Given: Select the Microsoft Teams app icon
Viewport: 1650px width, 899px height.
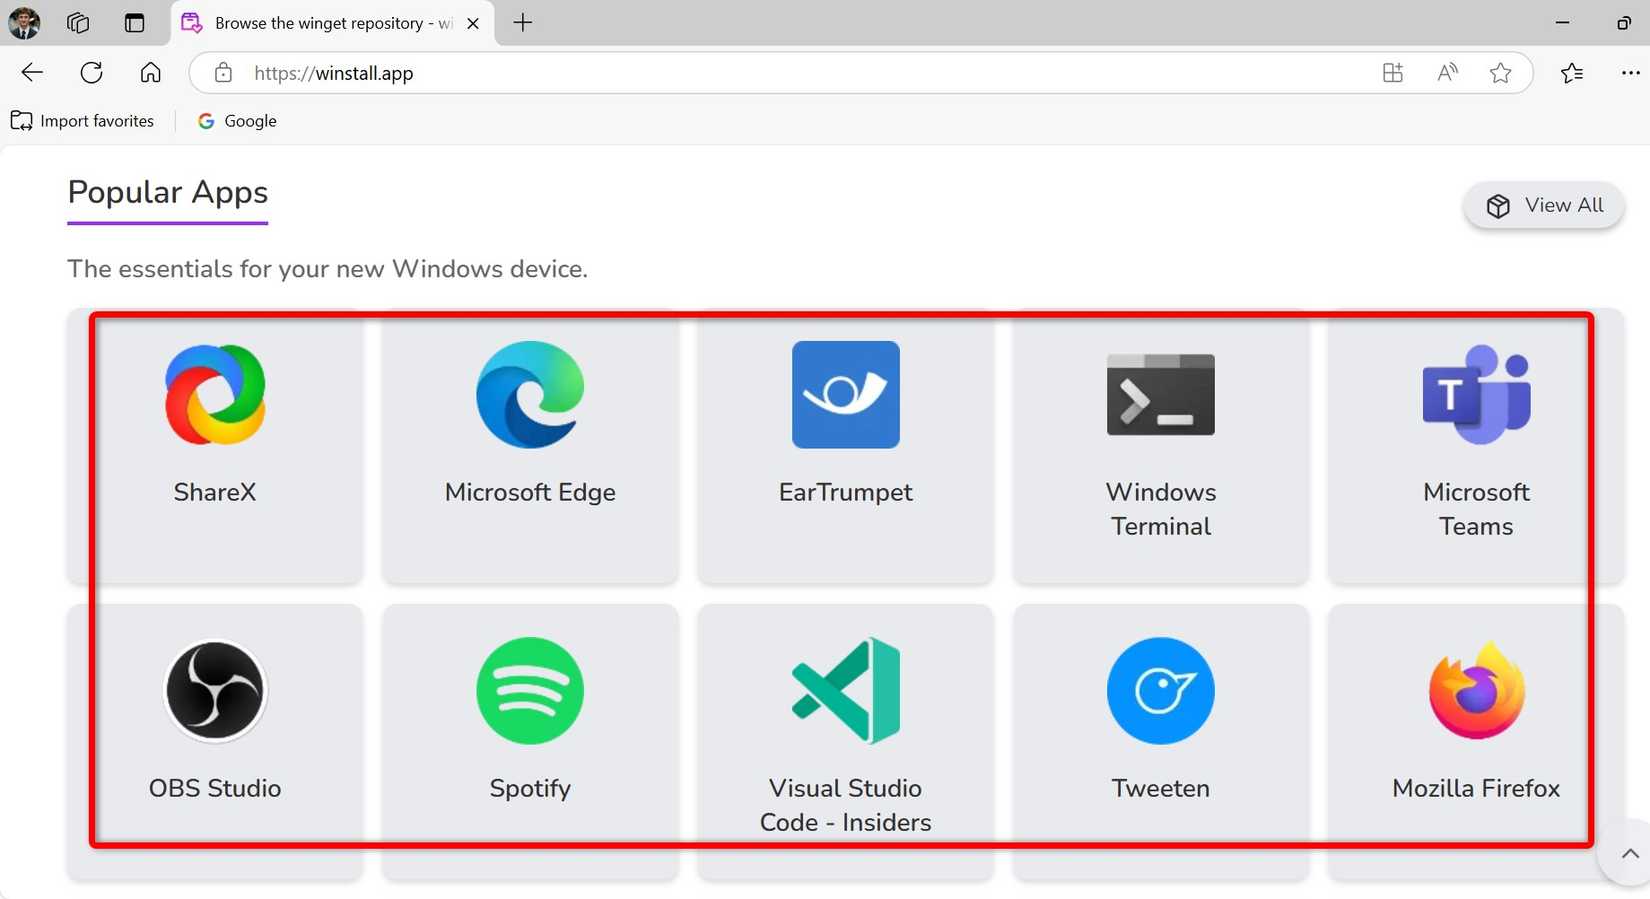Looking at the screenshot, I should coord(1476,394).
